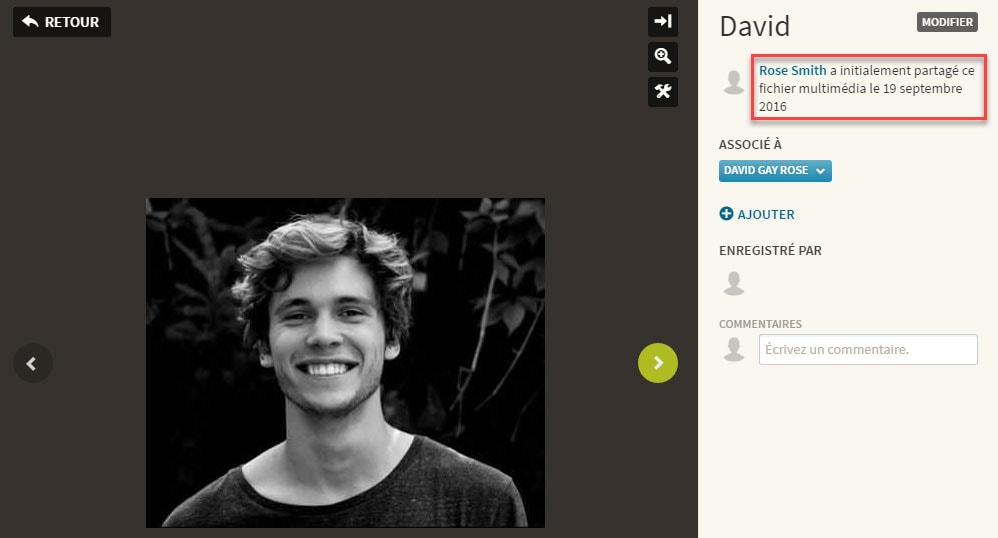Open the wrench and screwdriver tools menu
The width and height of the screenshot is (998, 538).
663,92
